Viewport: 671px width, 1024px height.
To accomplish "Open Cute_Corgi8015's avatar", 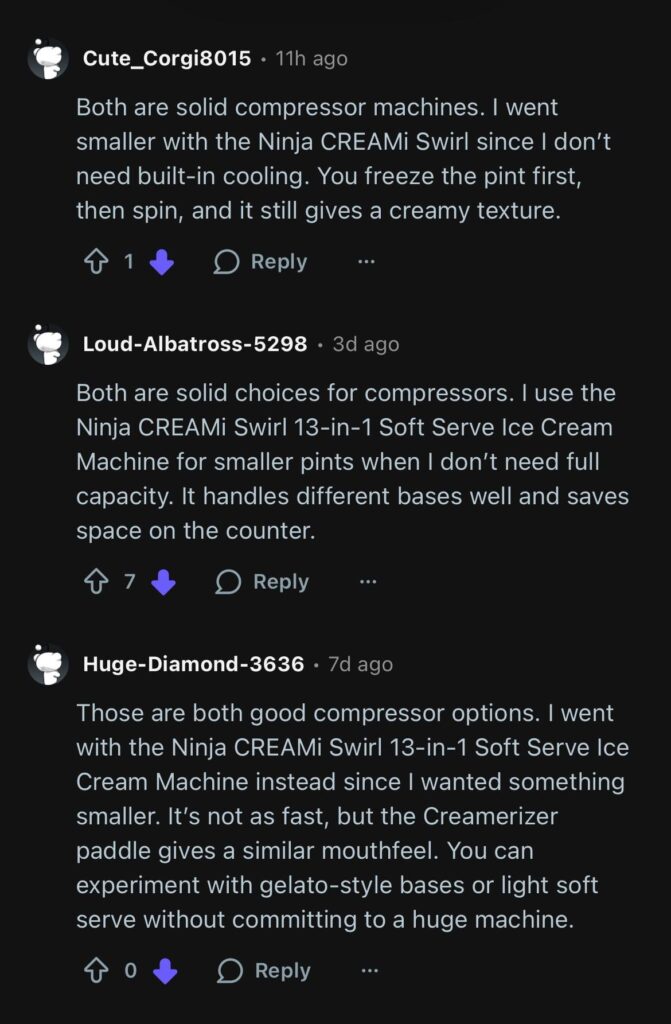I will [48, 59].
